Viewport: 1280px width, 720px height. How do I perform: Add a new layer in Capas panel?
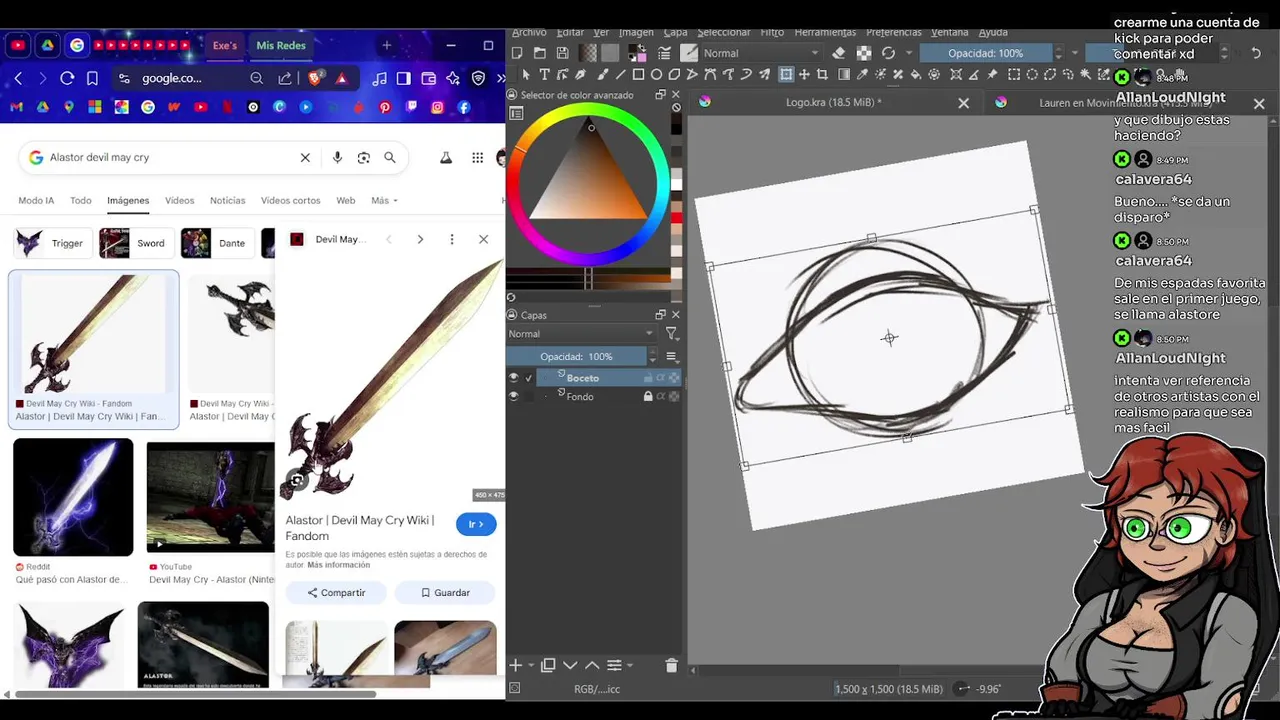pos(516,665)
